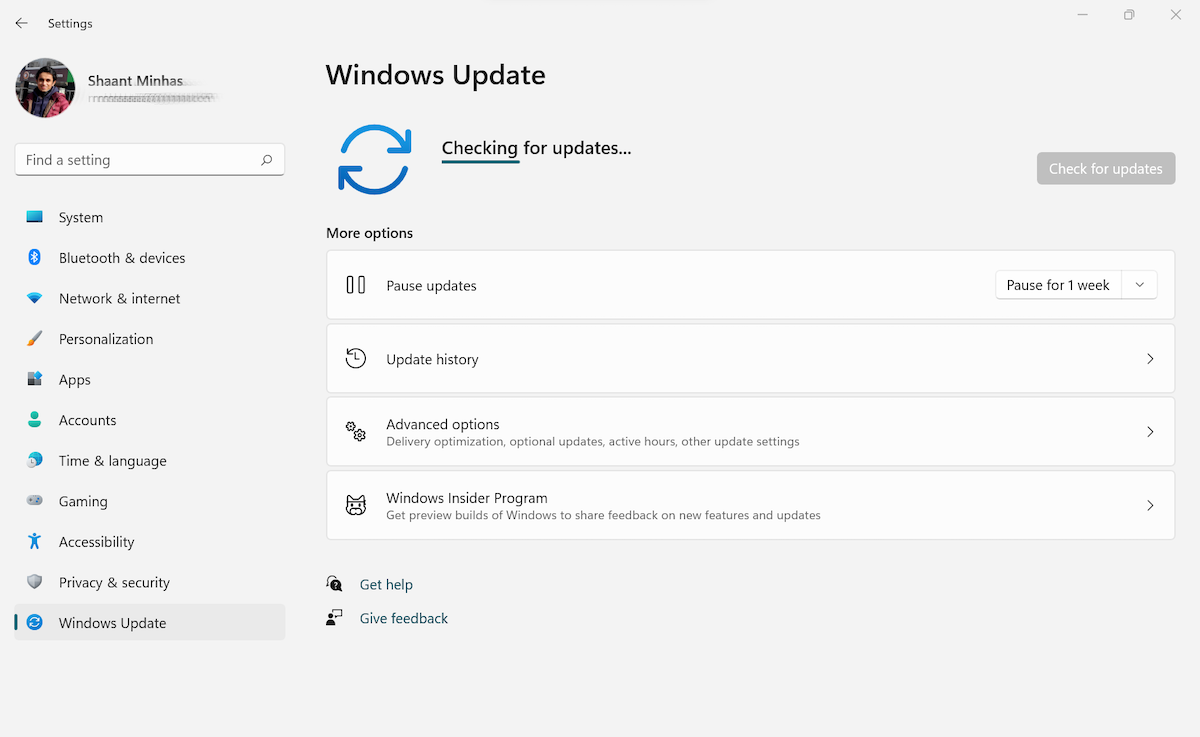The height and width of the screenshot is (737, 1200).
Task: Open the Pause for 1 week dropdown arrow
Action: pos(1139,284)
